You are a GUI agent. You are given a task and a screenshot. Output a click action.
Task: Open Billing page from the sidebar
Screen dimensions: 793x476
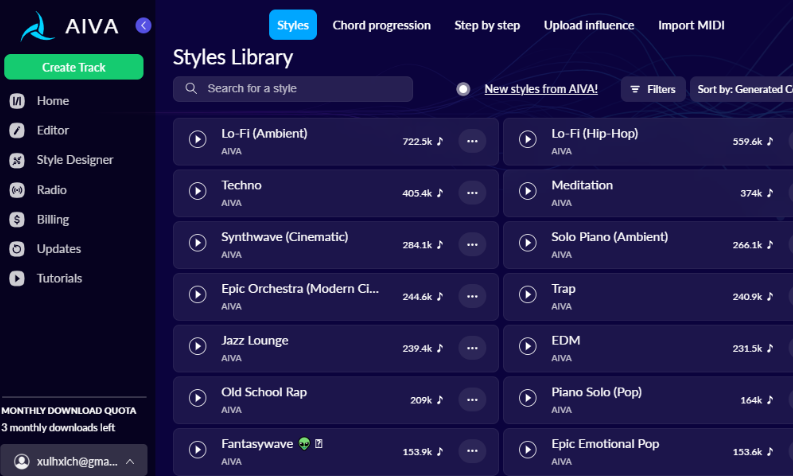coord(53,220)
